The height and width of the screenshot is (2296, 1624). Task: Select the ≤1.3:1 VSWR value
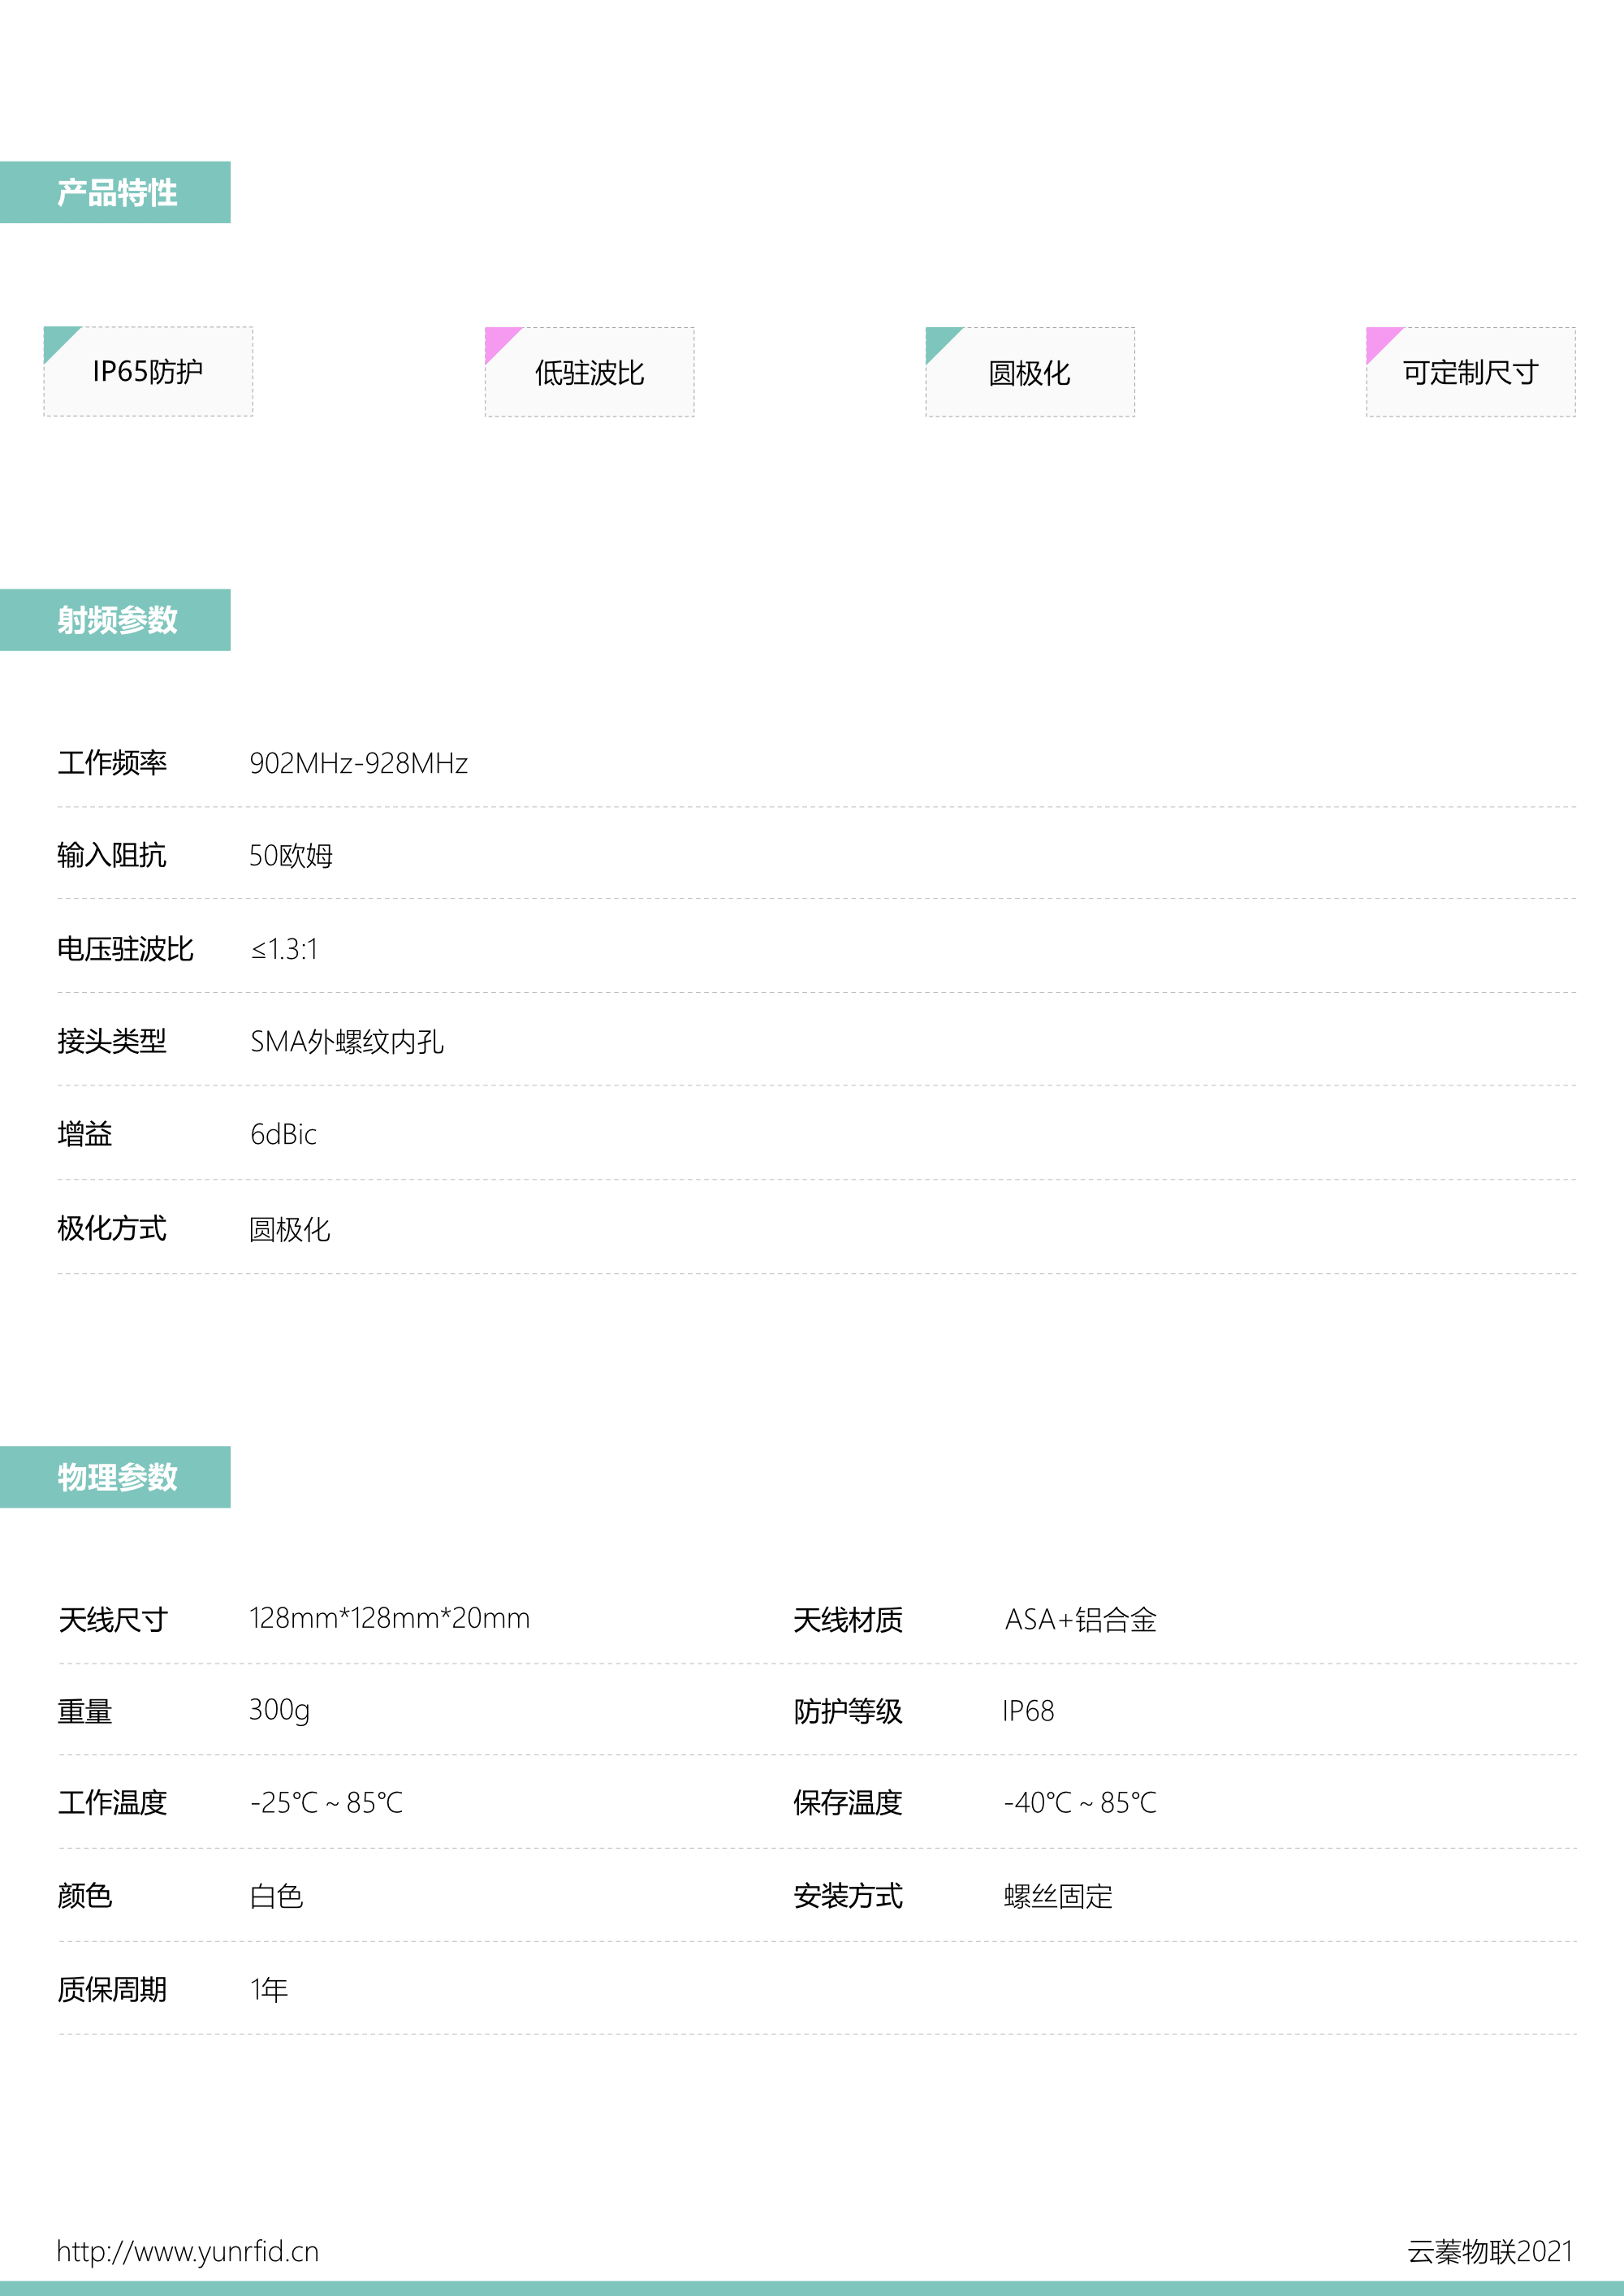pyautogui.click(x=284, y=949)
